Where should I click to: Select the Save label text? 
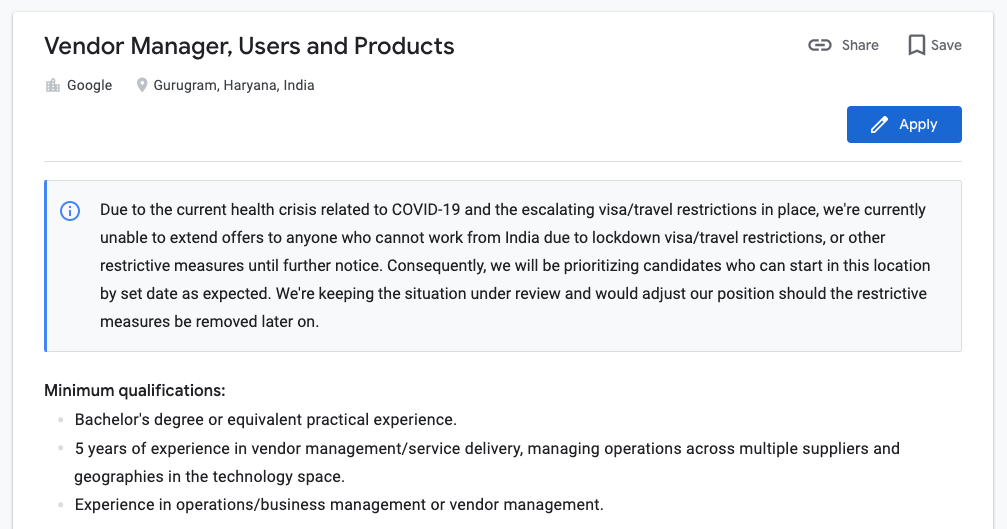[x=946, y=45]
